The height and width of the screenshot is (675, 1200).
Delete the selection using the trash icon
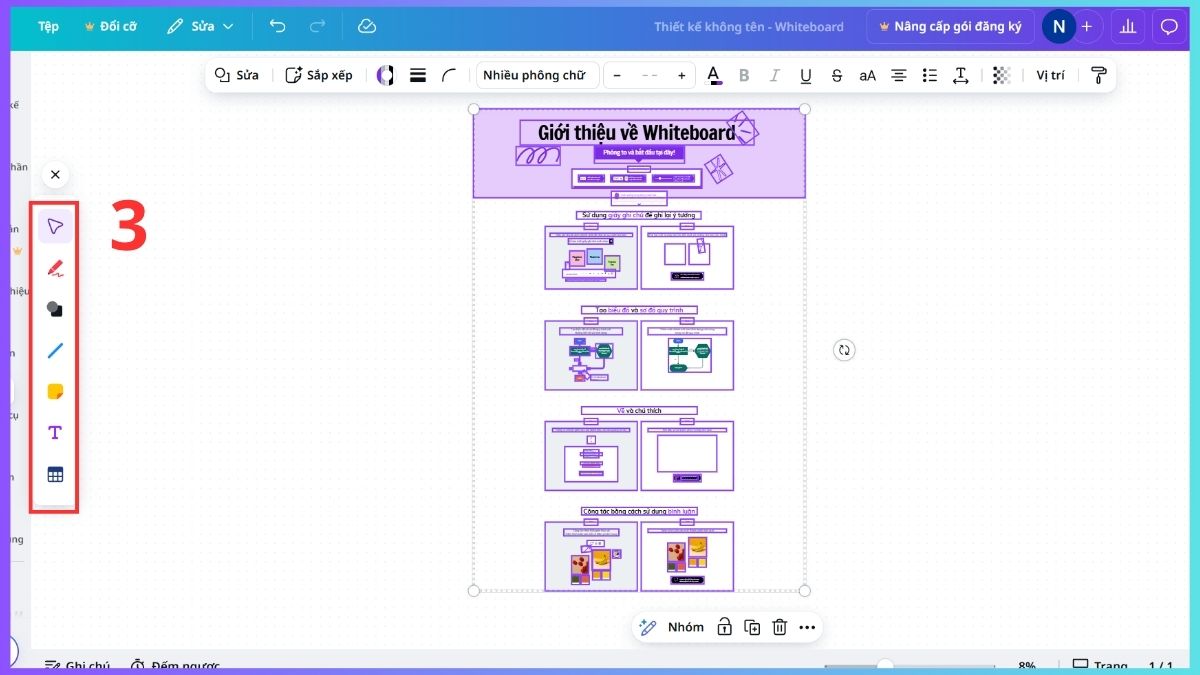(x=780, y=627)
